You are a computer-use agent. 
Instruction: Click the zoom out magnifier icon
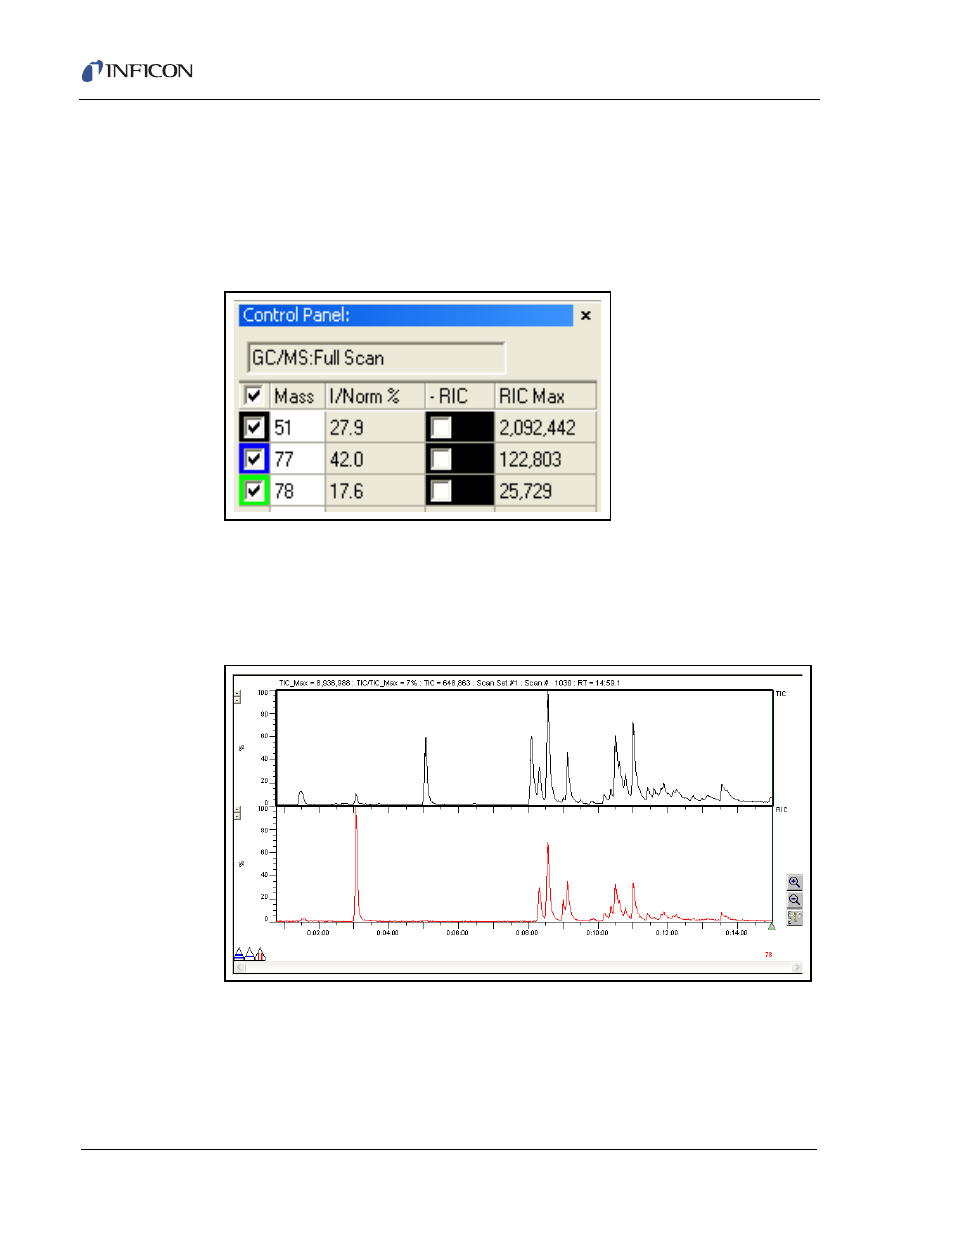(x=795, y=900)
